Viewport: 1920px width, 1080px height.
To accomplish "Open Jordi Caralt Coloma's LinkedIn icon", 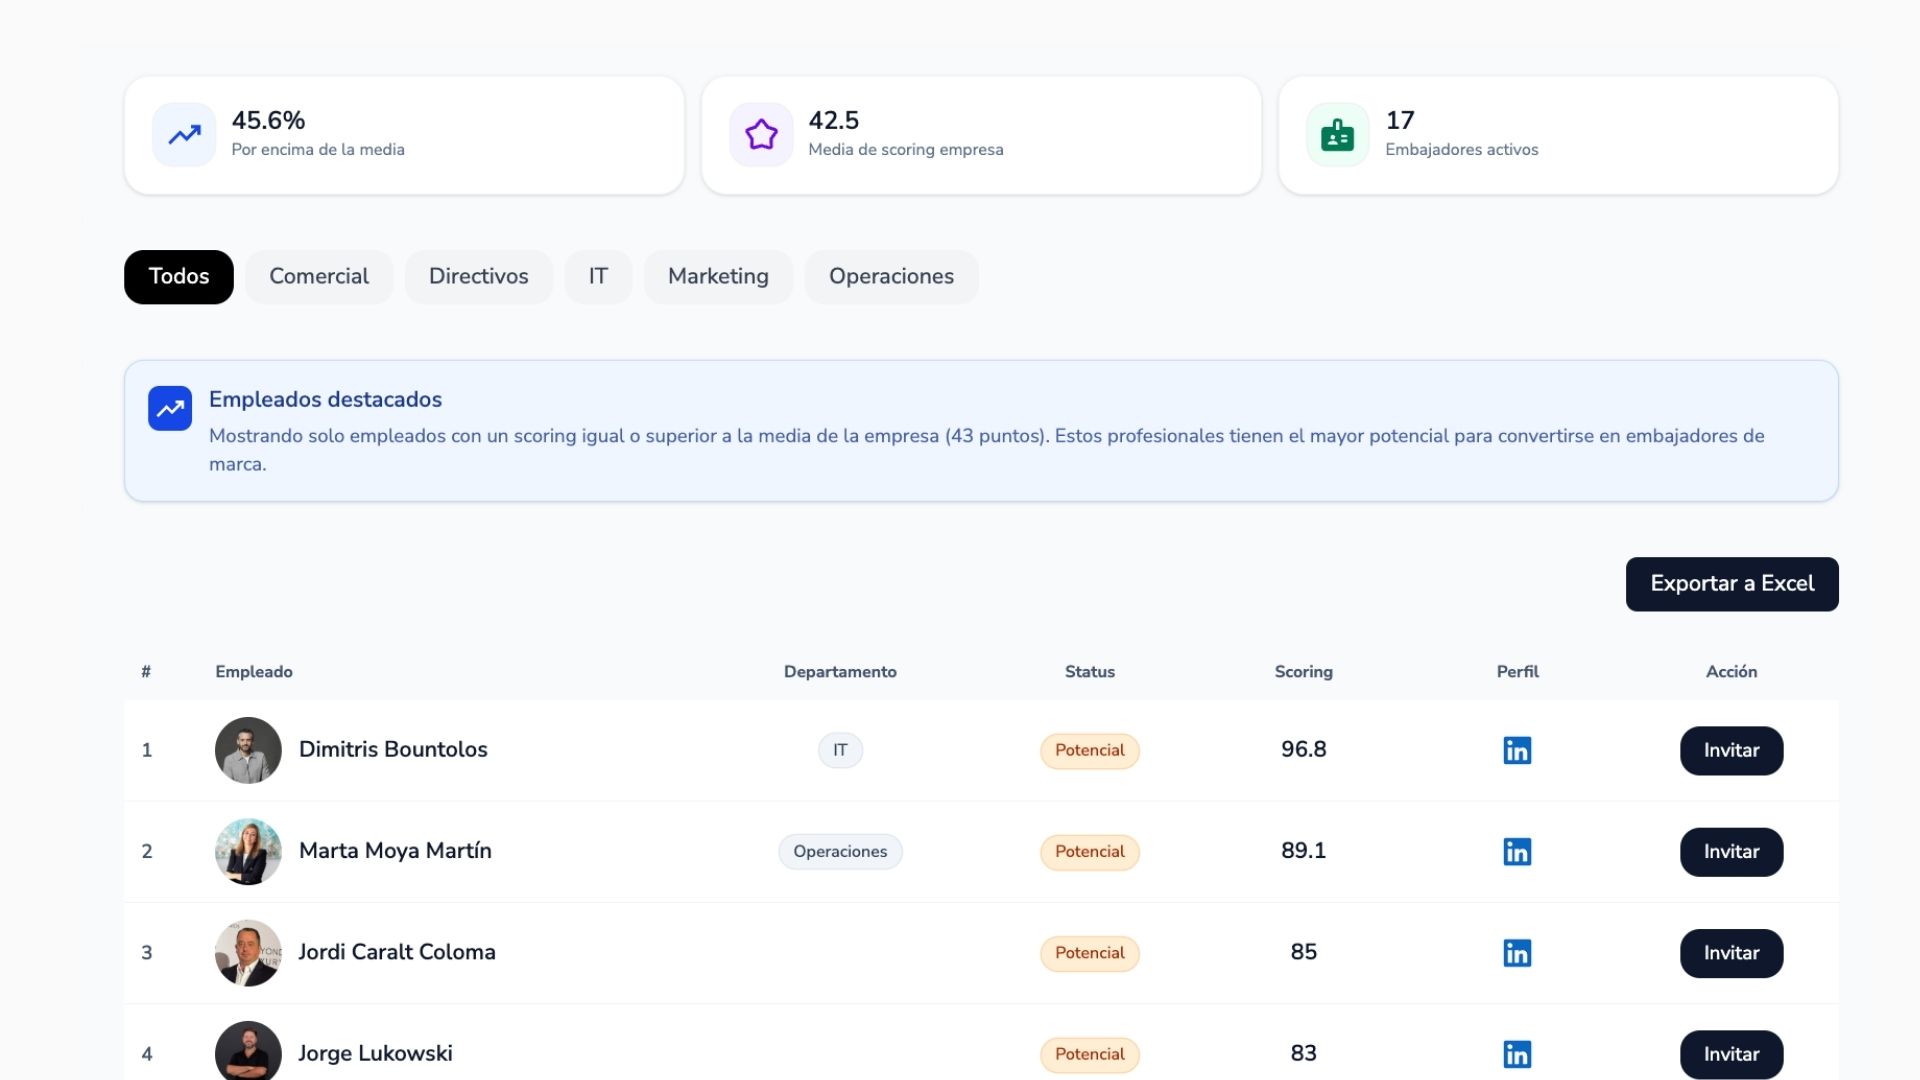I will click(1517, 953).
